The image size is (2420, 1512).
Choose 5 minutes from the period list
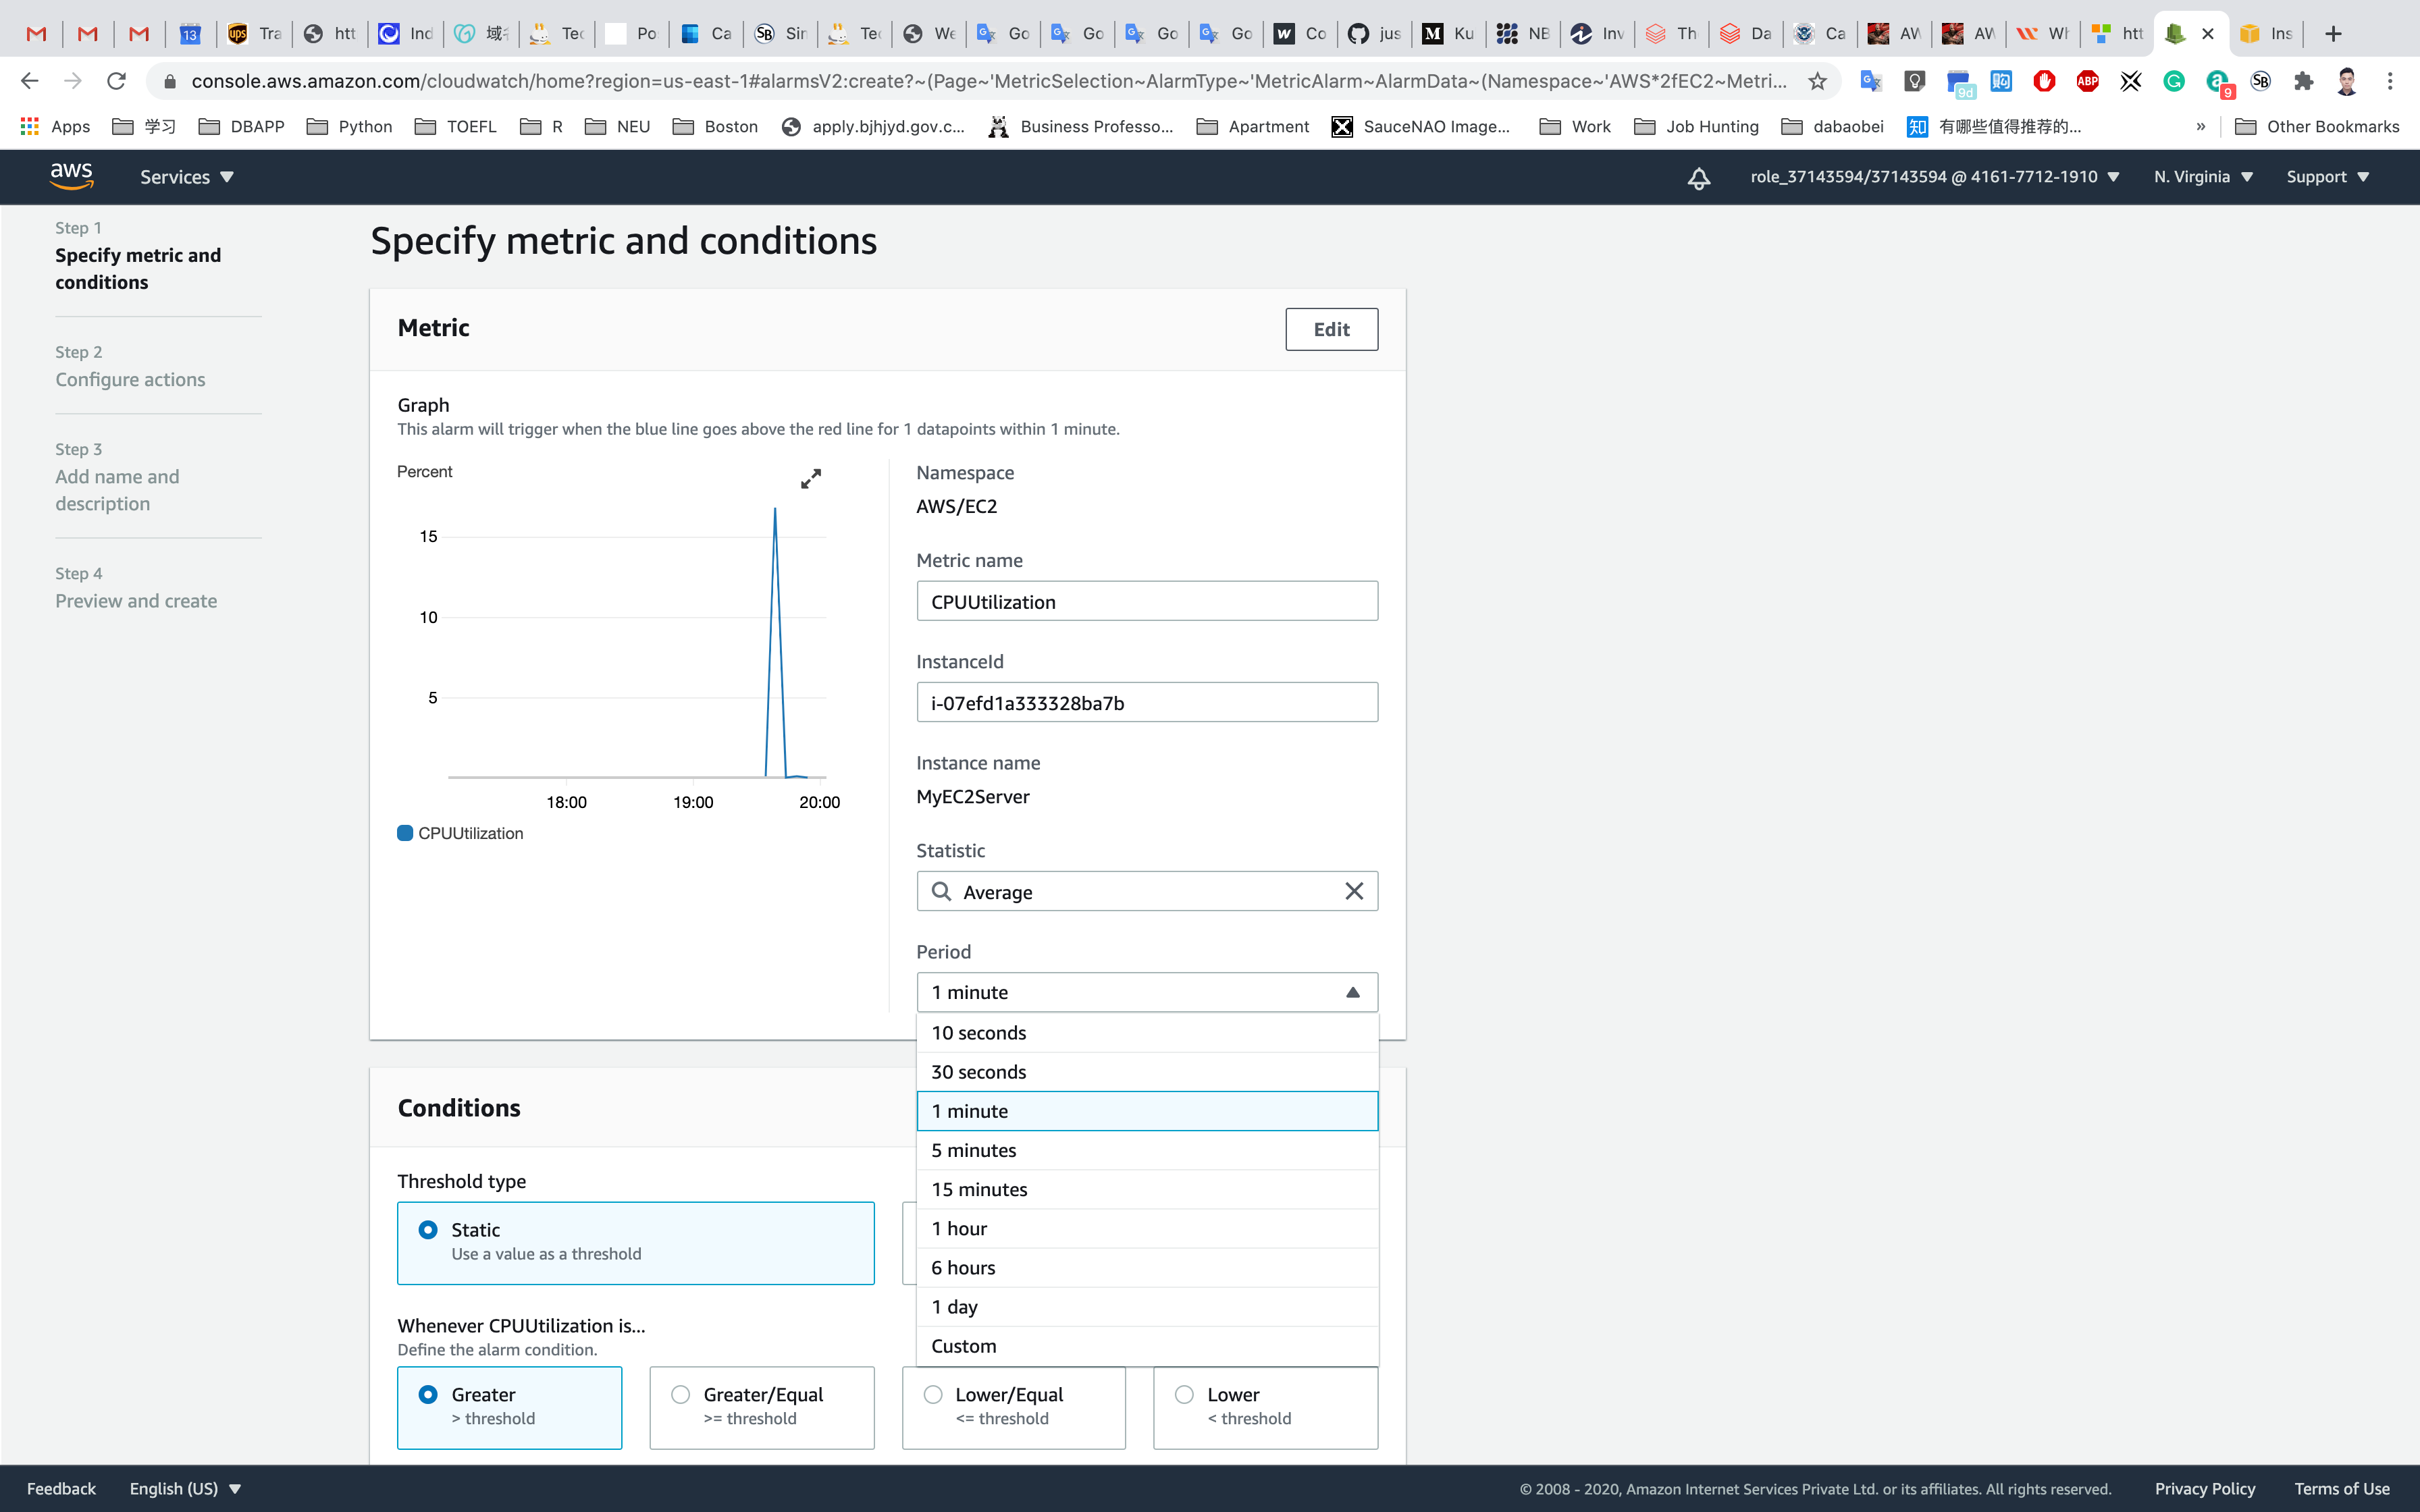[974, 1150]
